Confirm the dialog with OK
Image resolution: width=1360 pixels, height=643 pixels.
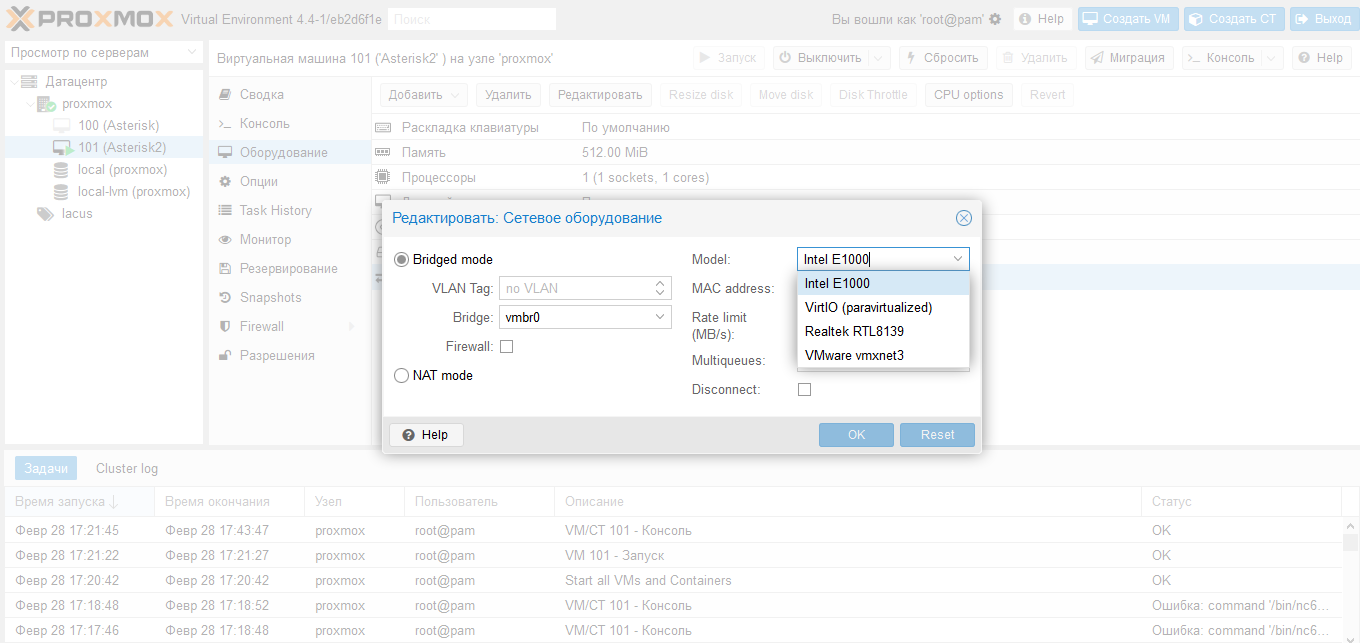coord(856,435)
